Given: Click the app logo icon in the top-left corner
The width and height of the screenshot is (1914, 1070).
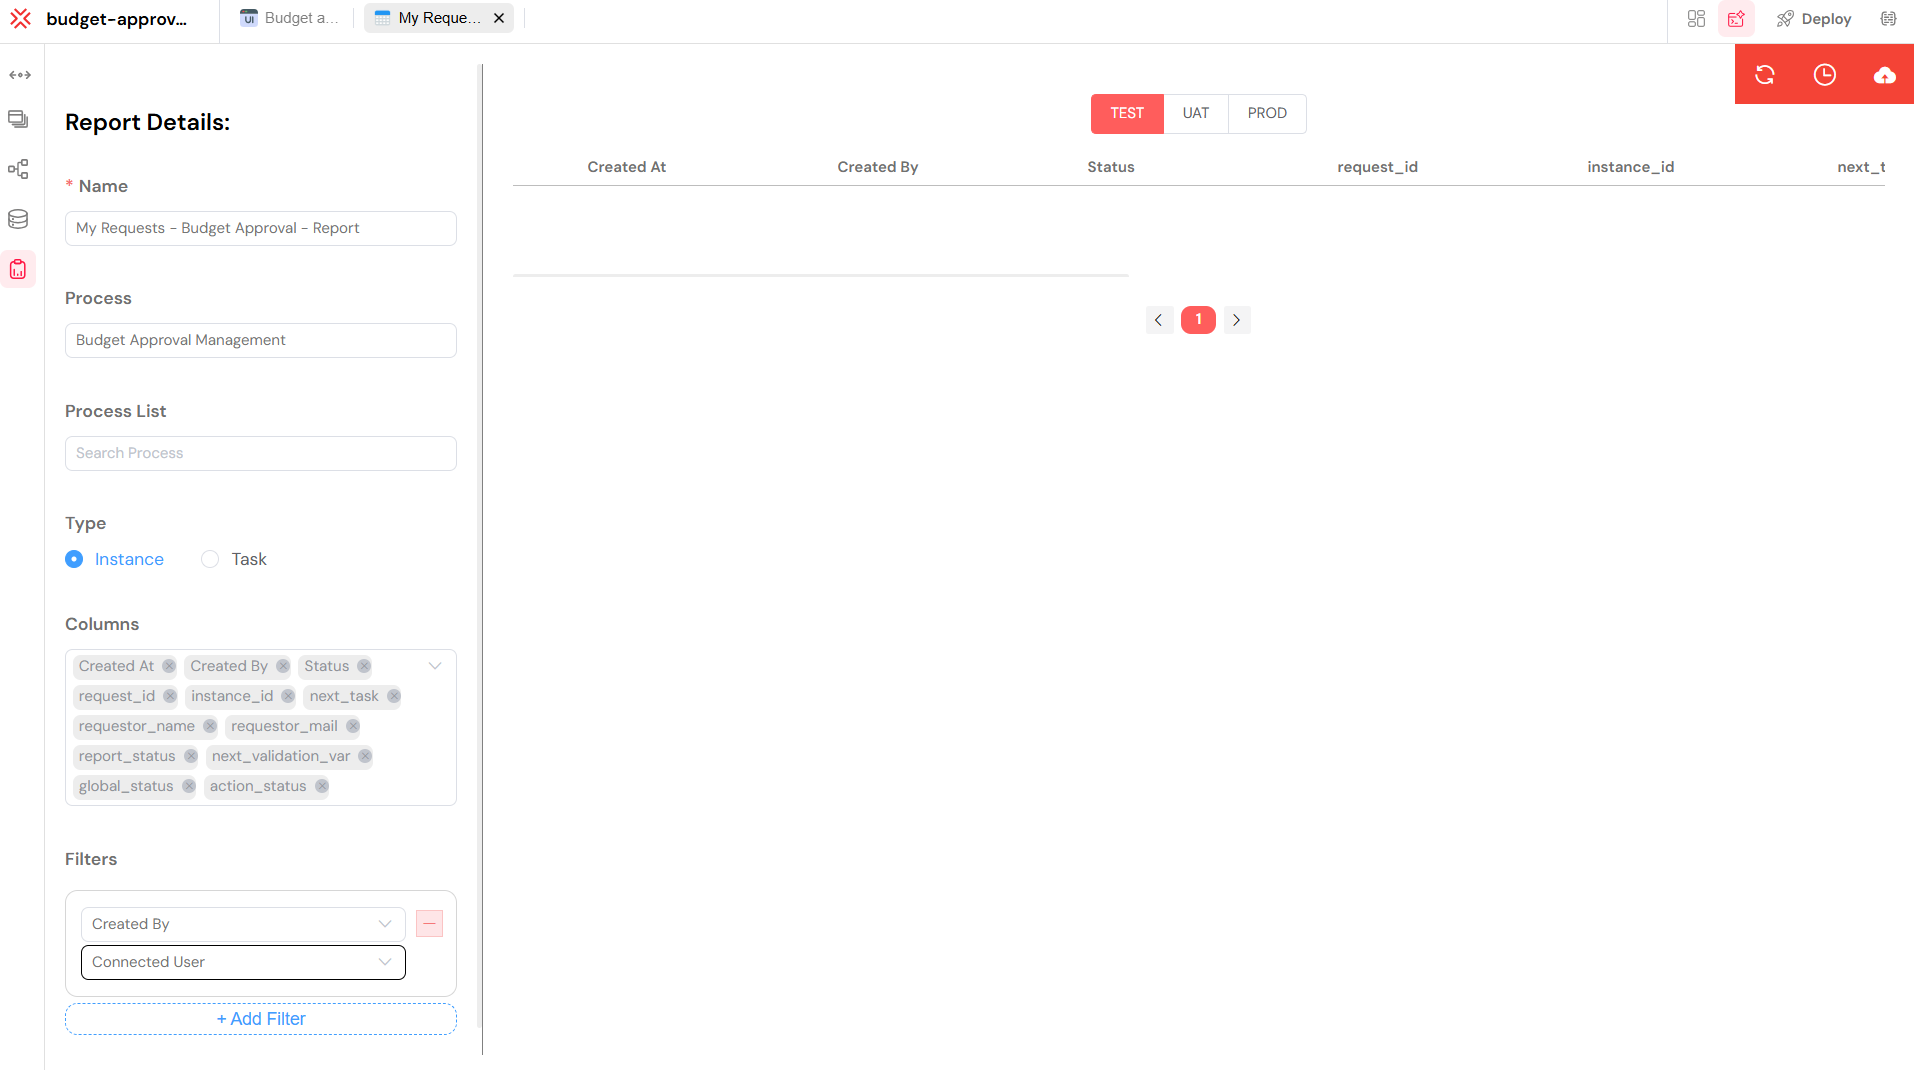Looking at the screenshot, I should [x=21, y=18].
